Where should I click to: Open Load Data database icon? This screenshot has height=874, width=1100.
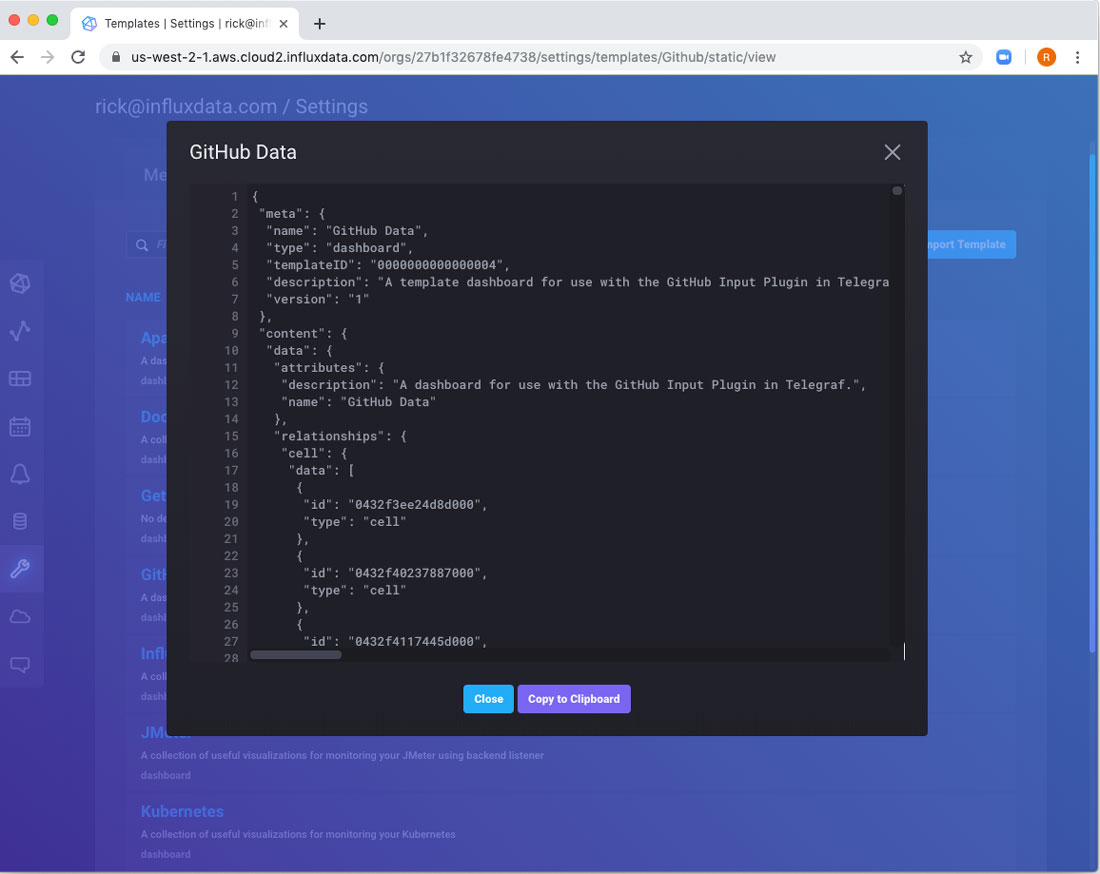20,522
